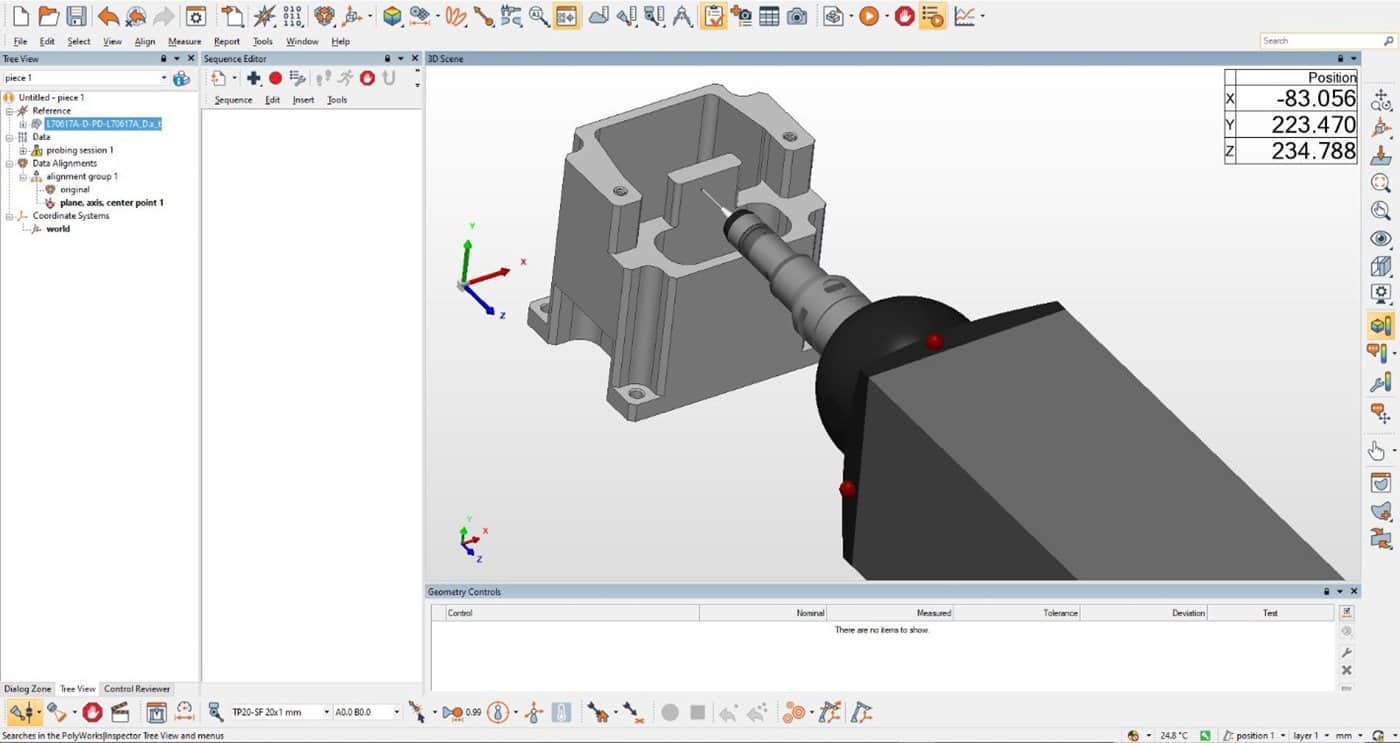
Task: Click the Search input field
Action: [x=1320, y=41]
